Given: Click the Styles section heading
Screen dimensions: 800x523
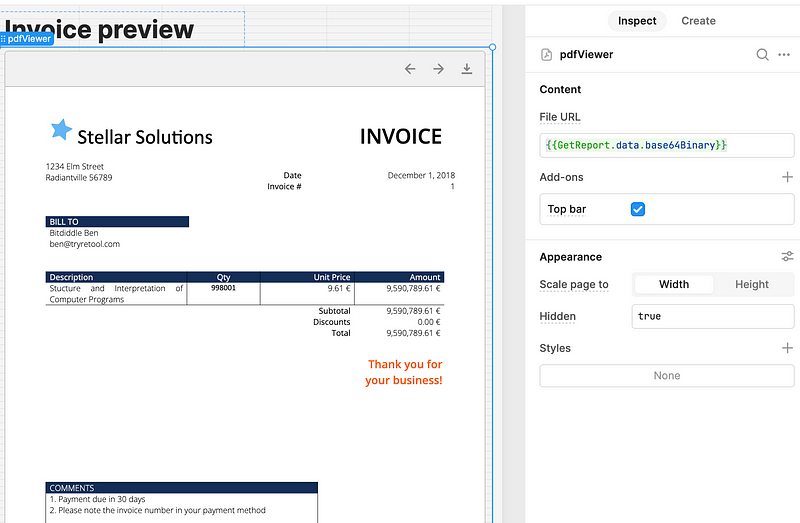Looking at the screenshot, I should [555, 348].
